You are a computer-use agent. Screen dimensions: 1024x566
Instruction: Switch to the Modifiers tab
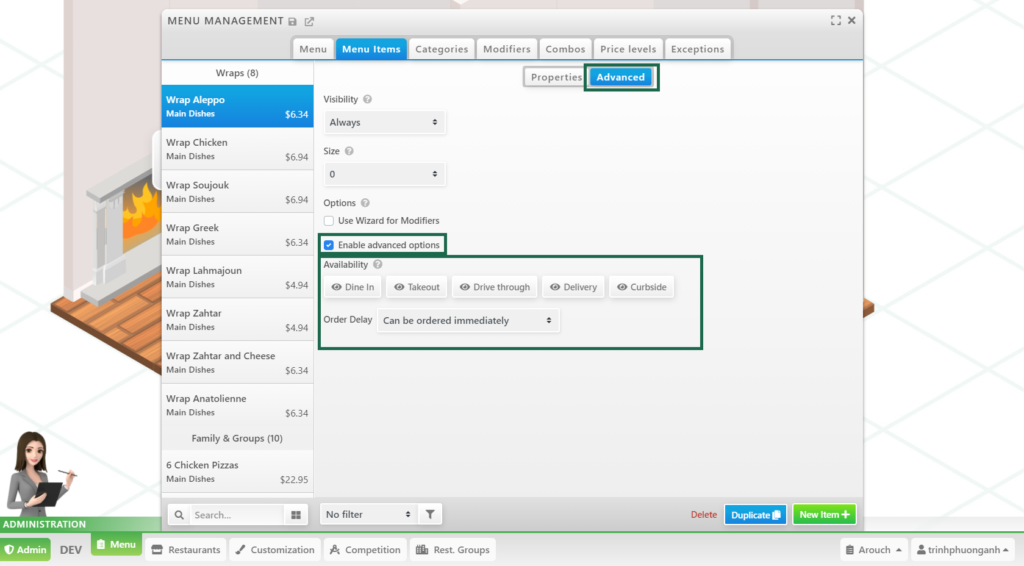click(506, 49)
